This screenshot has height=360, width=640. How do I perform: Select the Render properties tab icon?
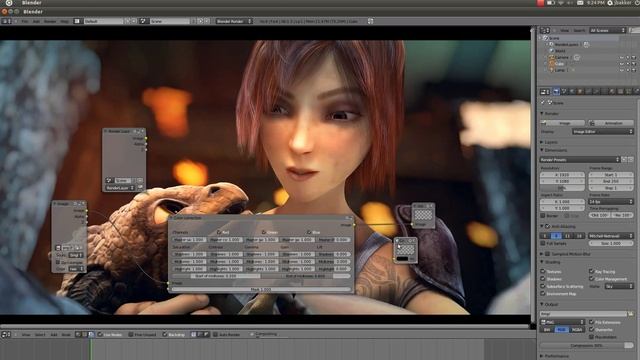pyautogui.click(x=556, y=92)
